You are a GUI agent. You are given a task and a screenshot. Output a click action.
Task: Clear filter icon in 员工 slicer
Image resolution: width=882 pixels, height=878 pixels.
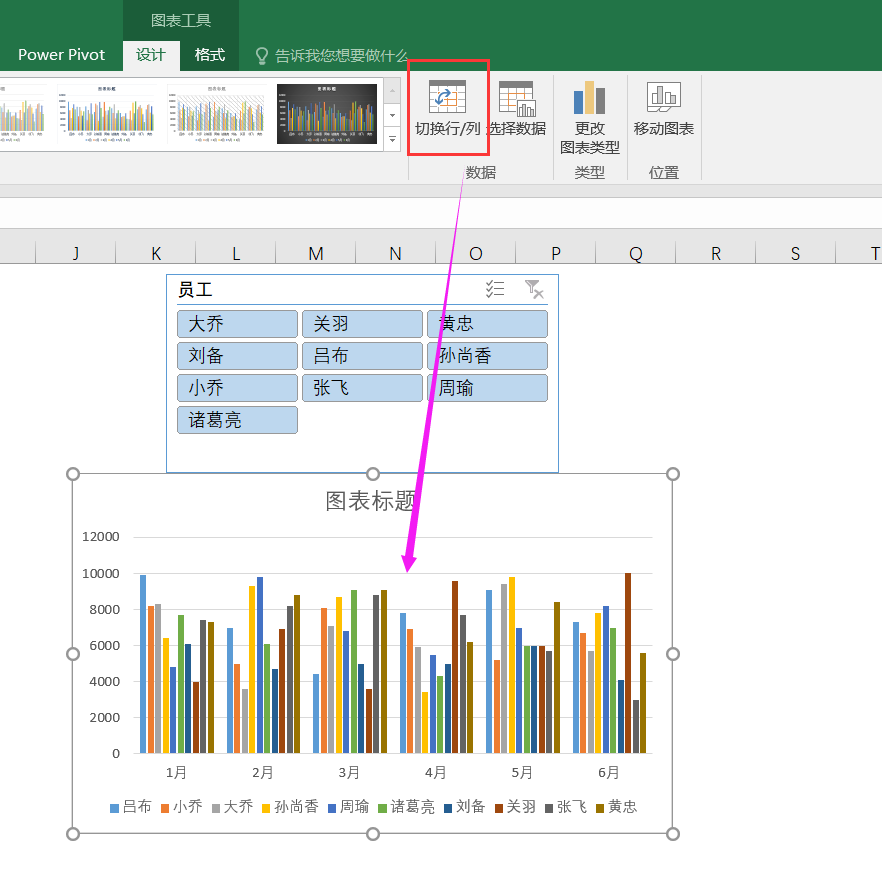535,290
